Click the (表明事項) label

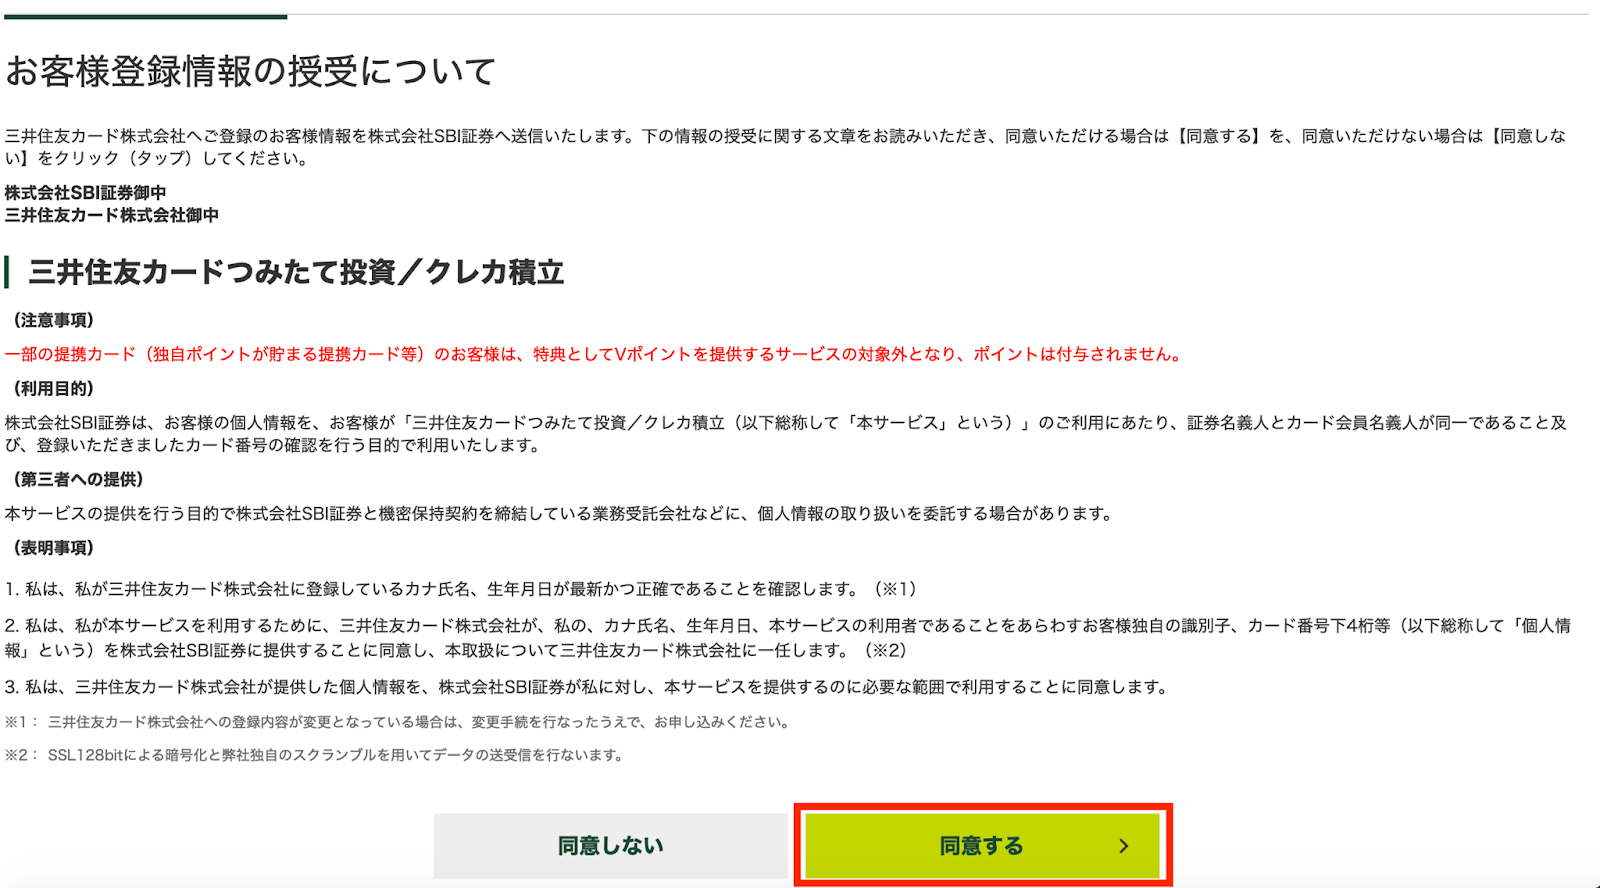click(x=52, y=548)
